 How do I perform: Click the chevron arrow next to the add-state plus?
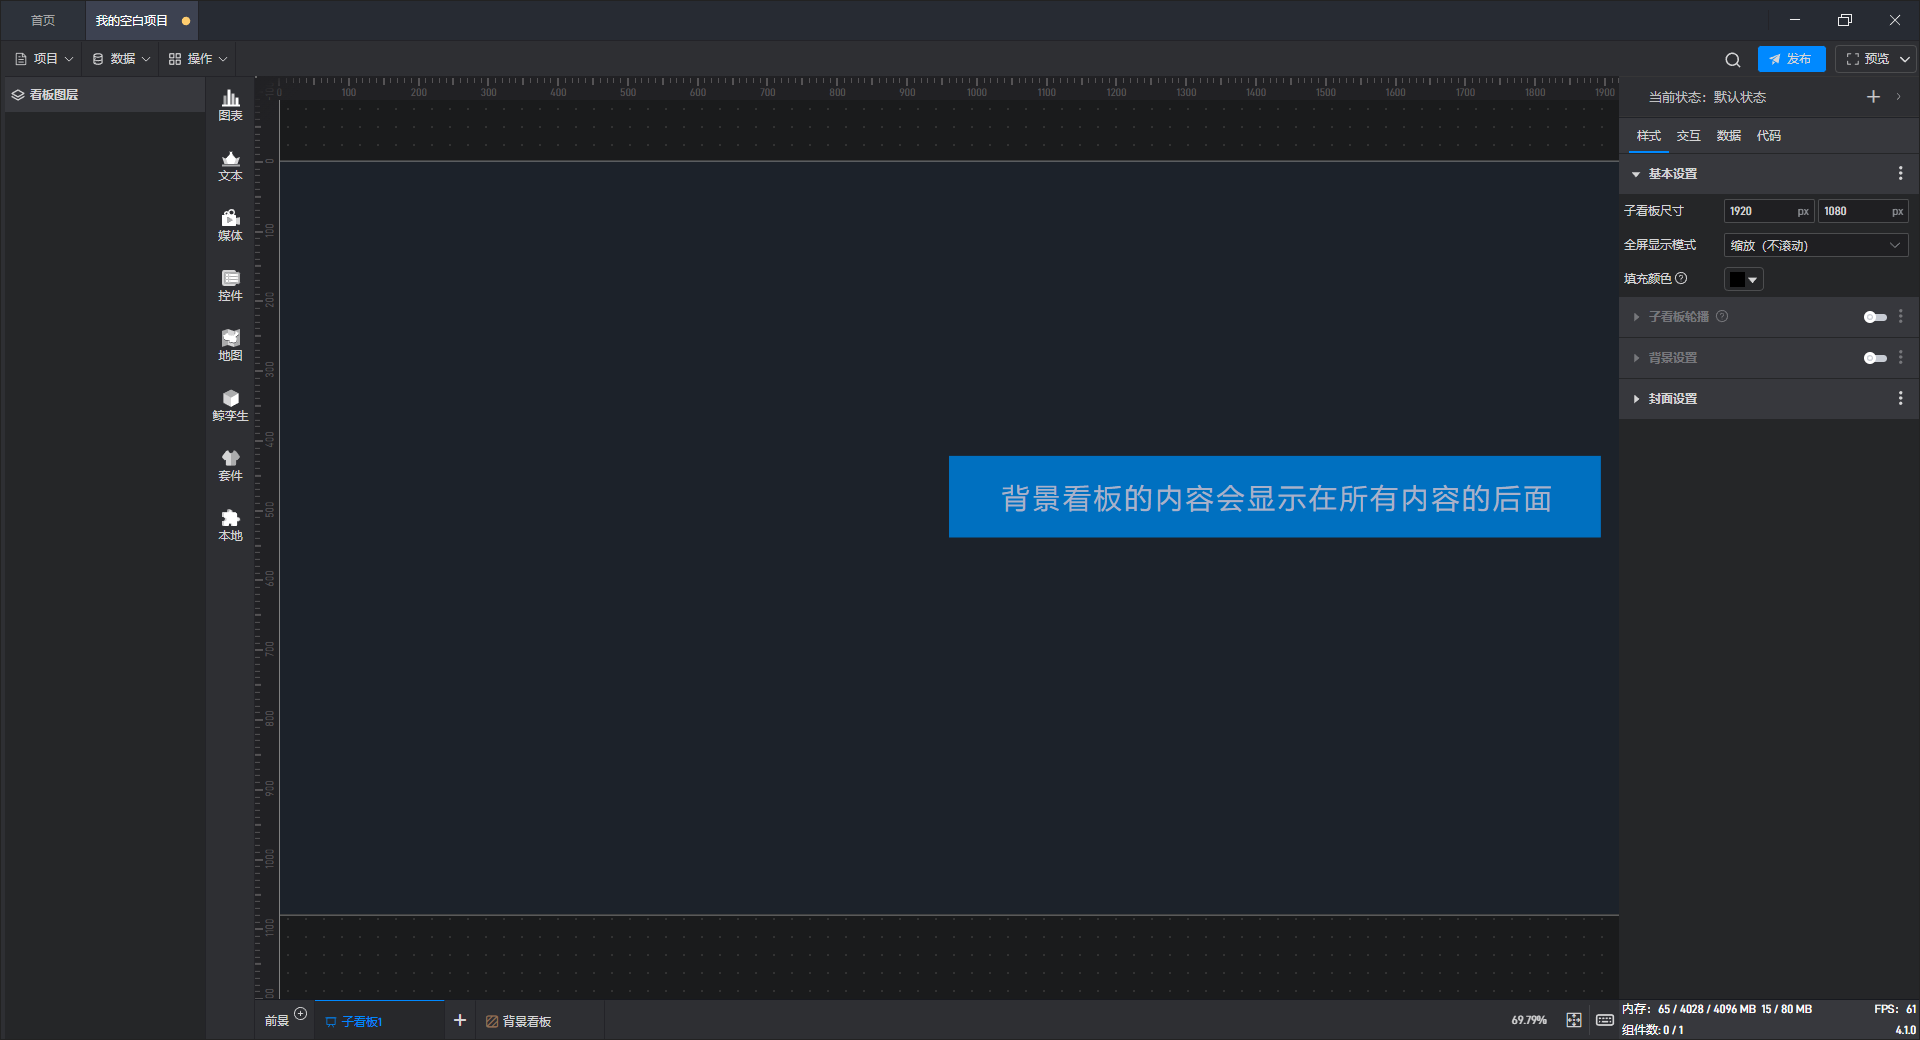tap(1898, 97)
